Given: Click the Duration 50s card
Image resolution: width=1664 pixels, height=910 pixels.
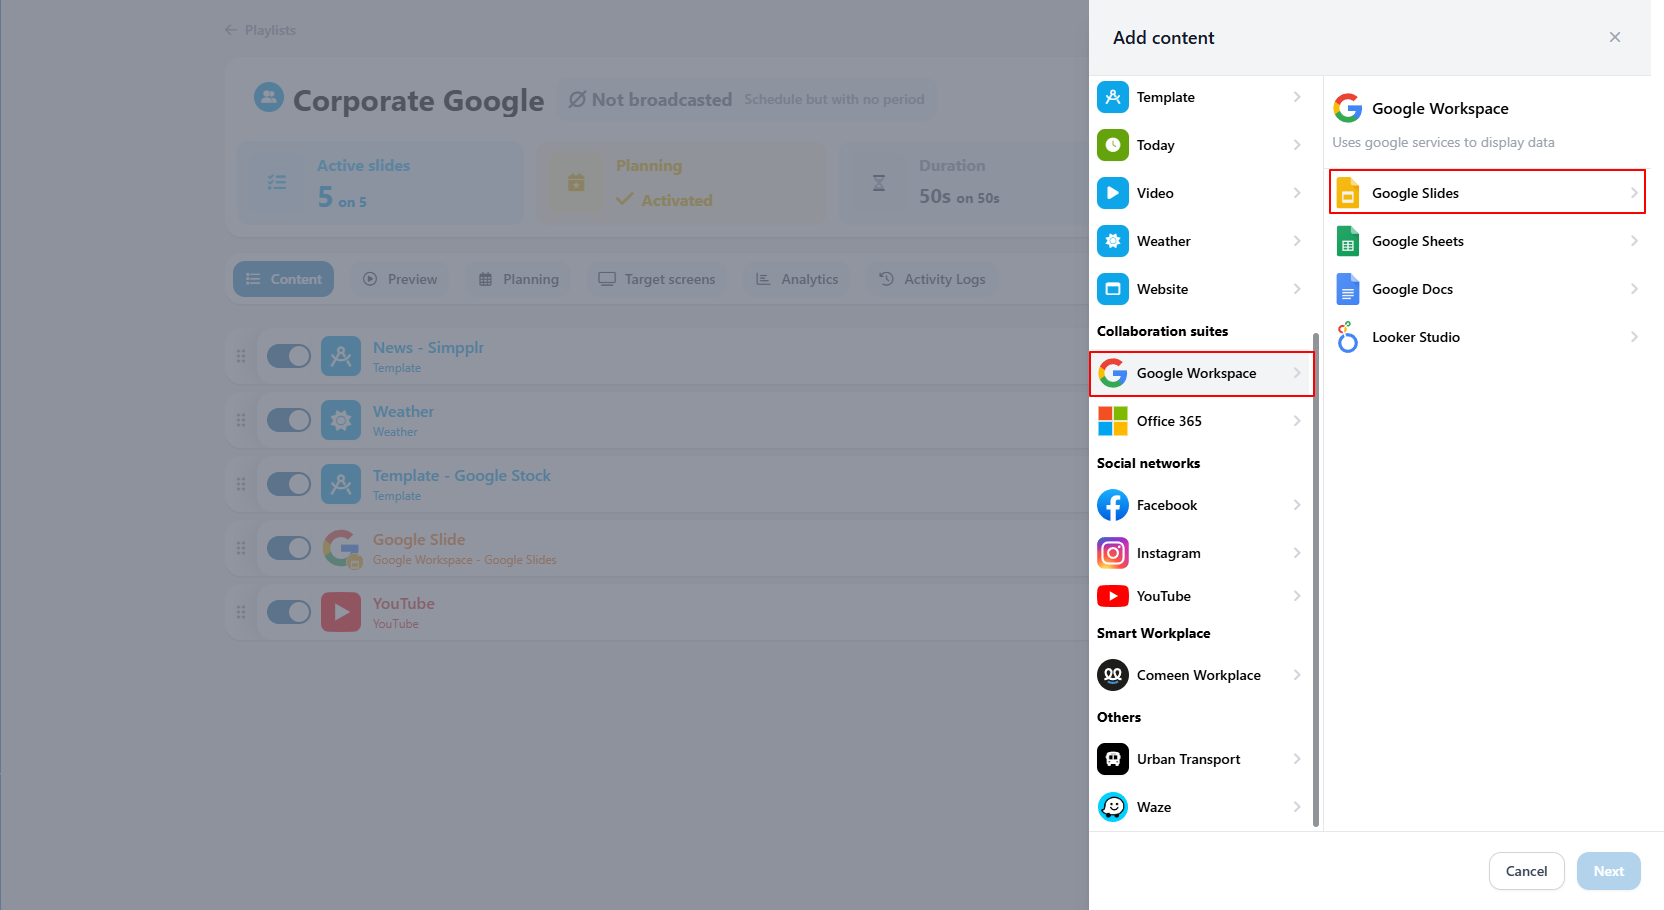Looking at the screenshot, I should [964, 182].
